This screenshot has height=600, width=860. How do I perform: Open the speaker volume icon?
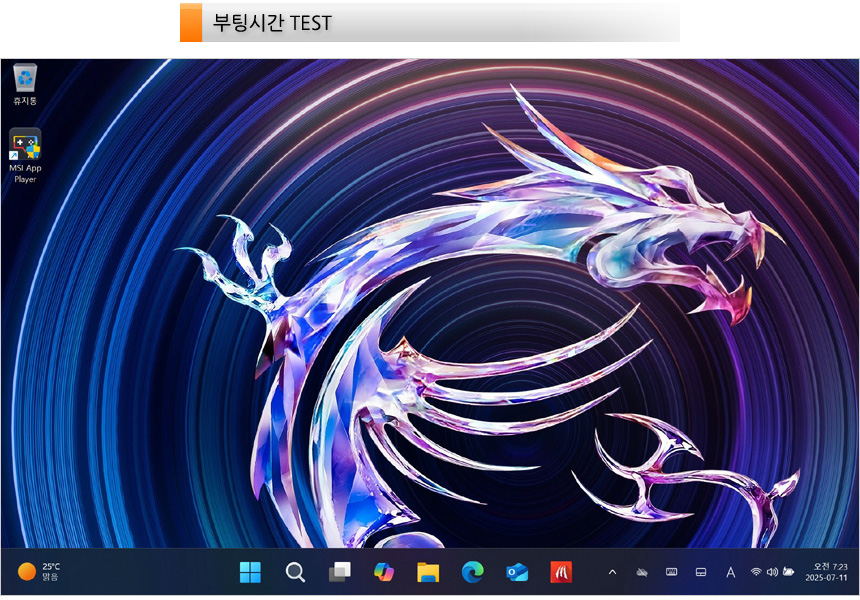(772, 572)
